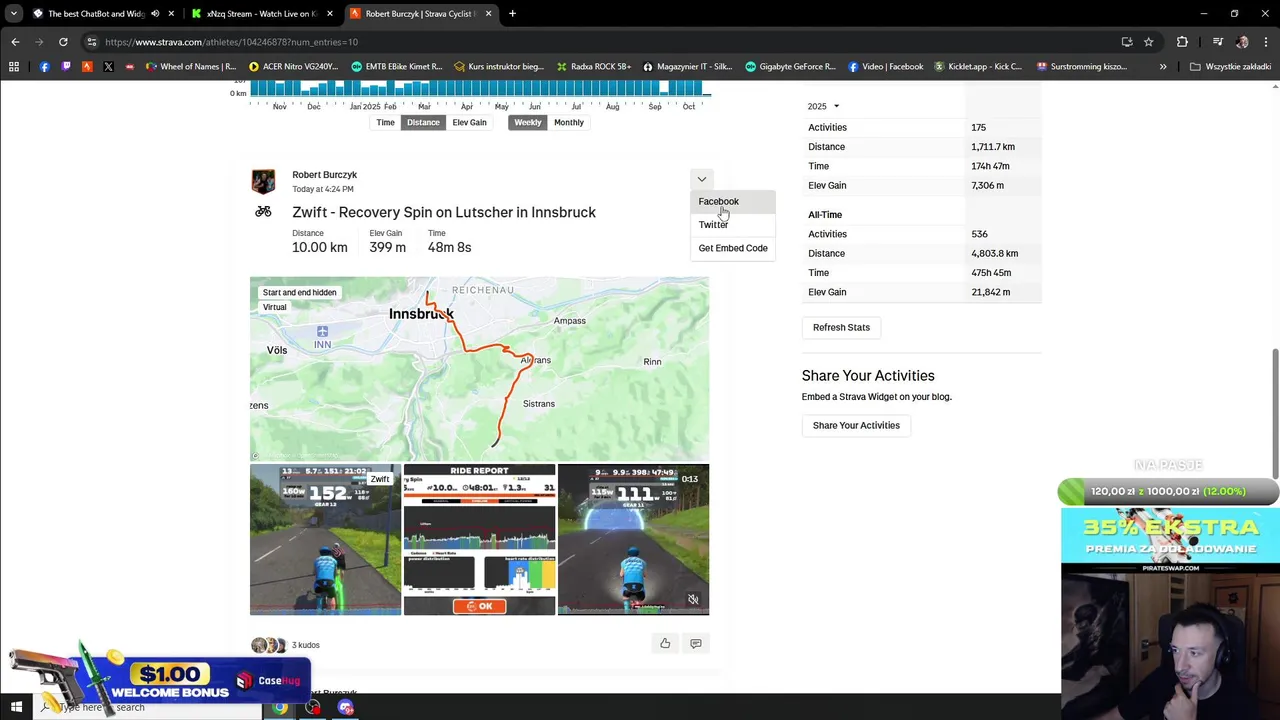Unmute the video with the speaker icon

click(x=693, y=599)
